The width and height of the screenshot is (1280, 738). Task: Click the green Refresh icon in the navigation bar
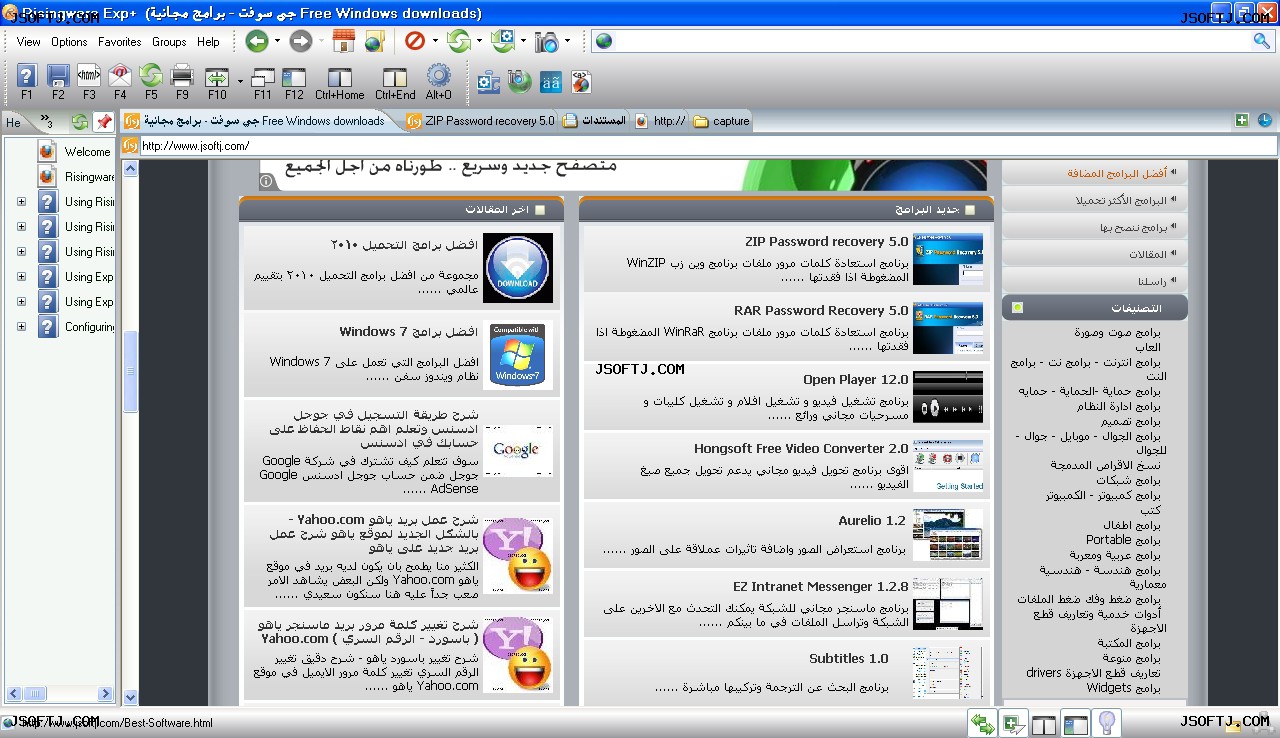pos(459,41)
